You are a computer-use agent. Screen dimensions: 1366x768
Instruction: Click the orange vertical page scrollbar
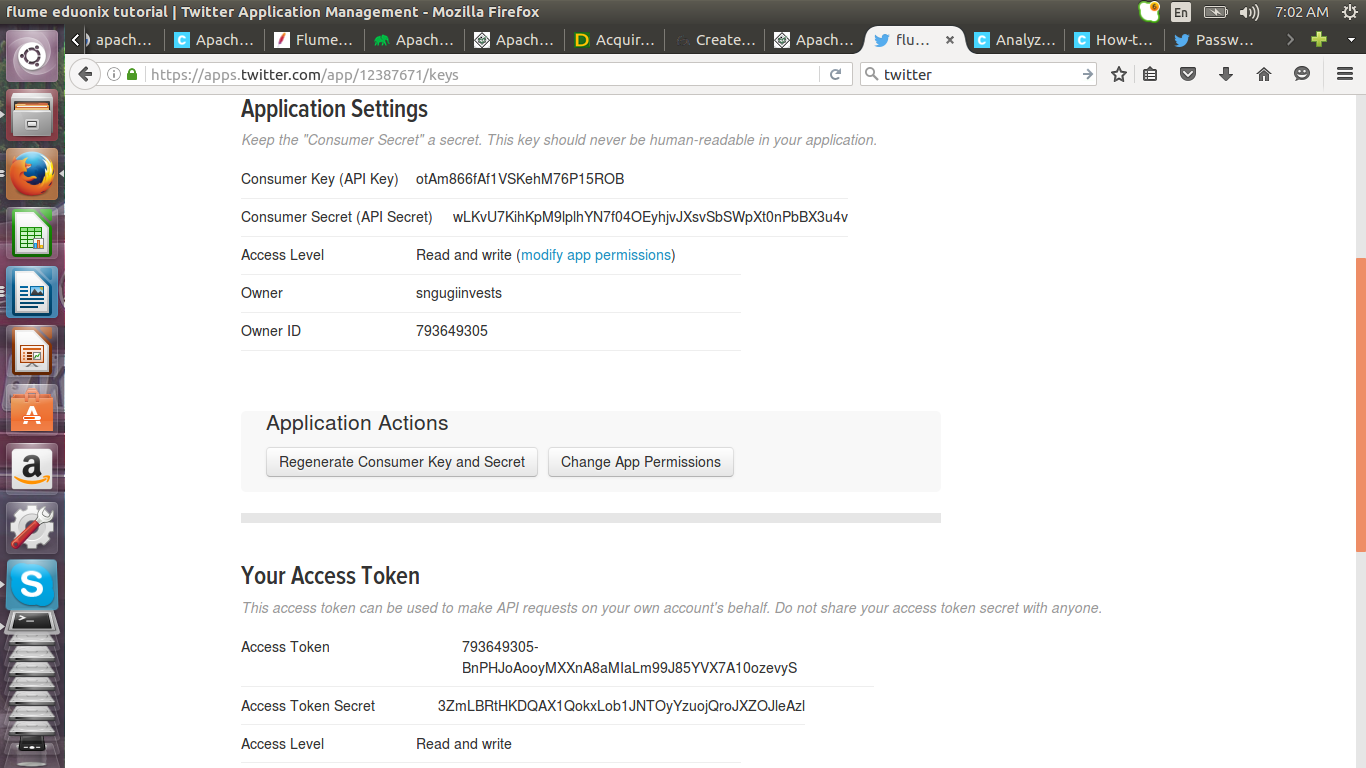coord(1361,404)
